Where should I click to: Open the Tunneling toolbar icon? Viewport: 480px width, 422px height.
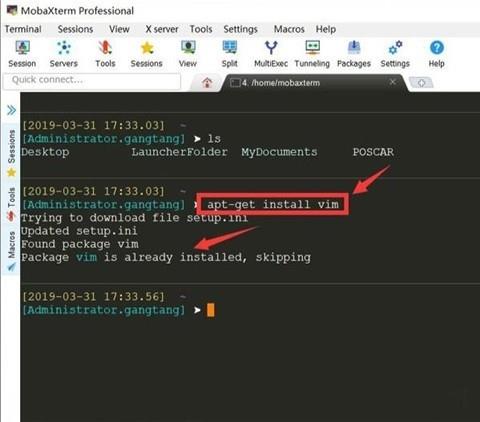pos(312,54)
